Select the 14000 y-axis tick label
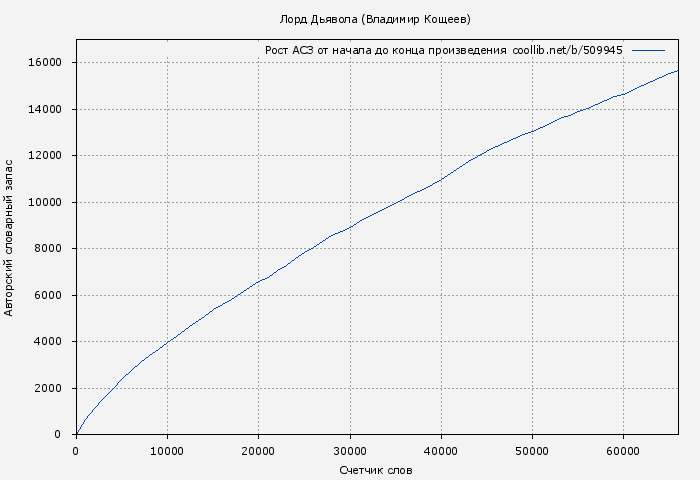The image size is (700, 480). point(46,109)
